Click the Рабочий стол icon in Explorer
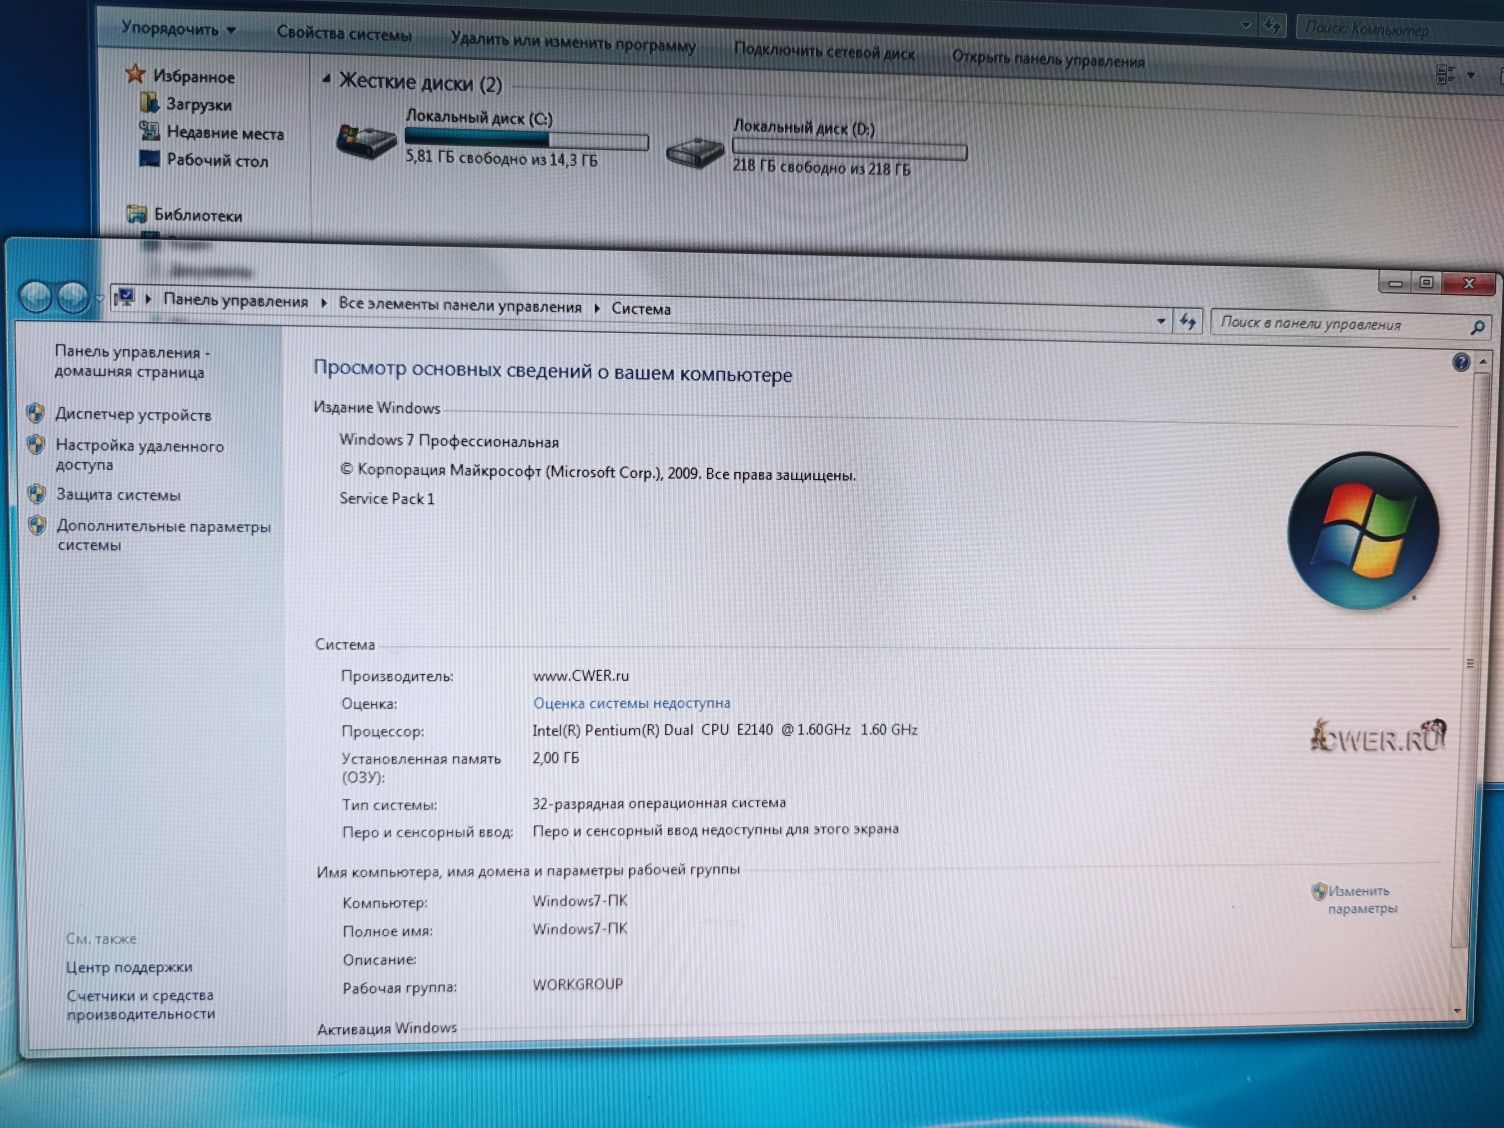The width and height of the screenshot is (1504, 1128). (149, 158)
